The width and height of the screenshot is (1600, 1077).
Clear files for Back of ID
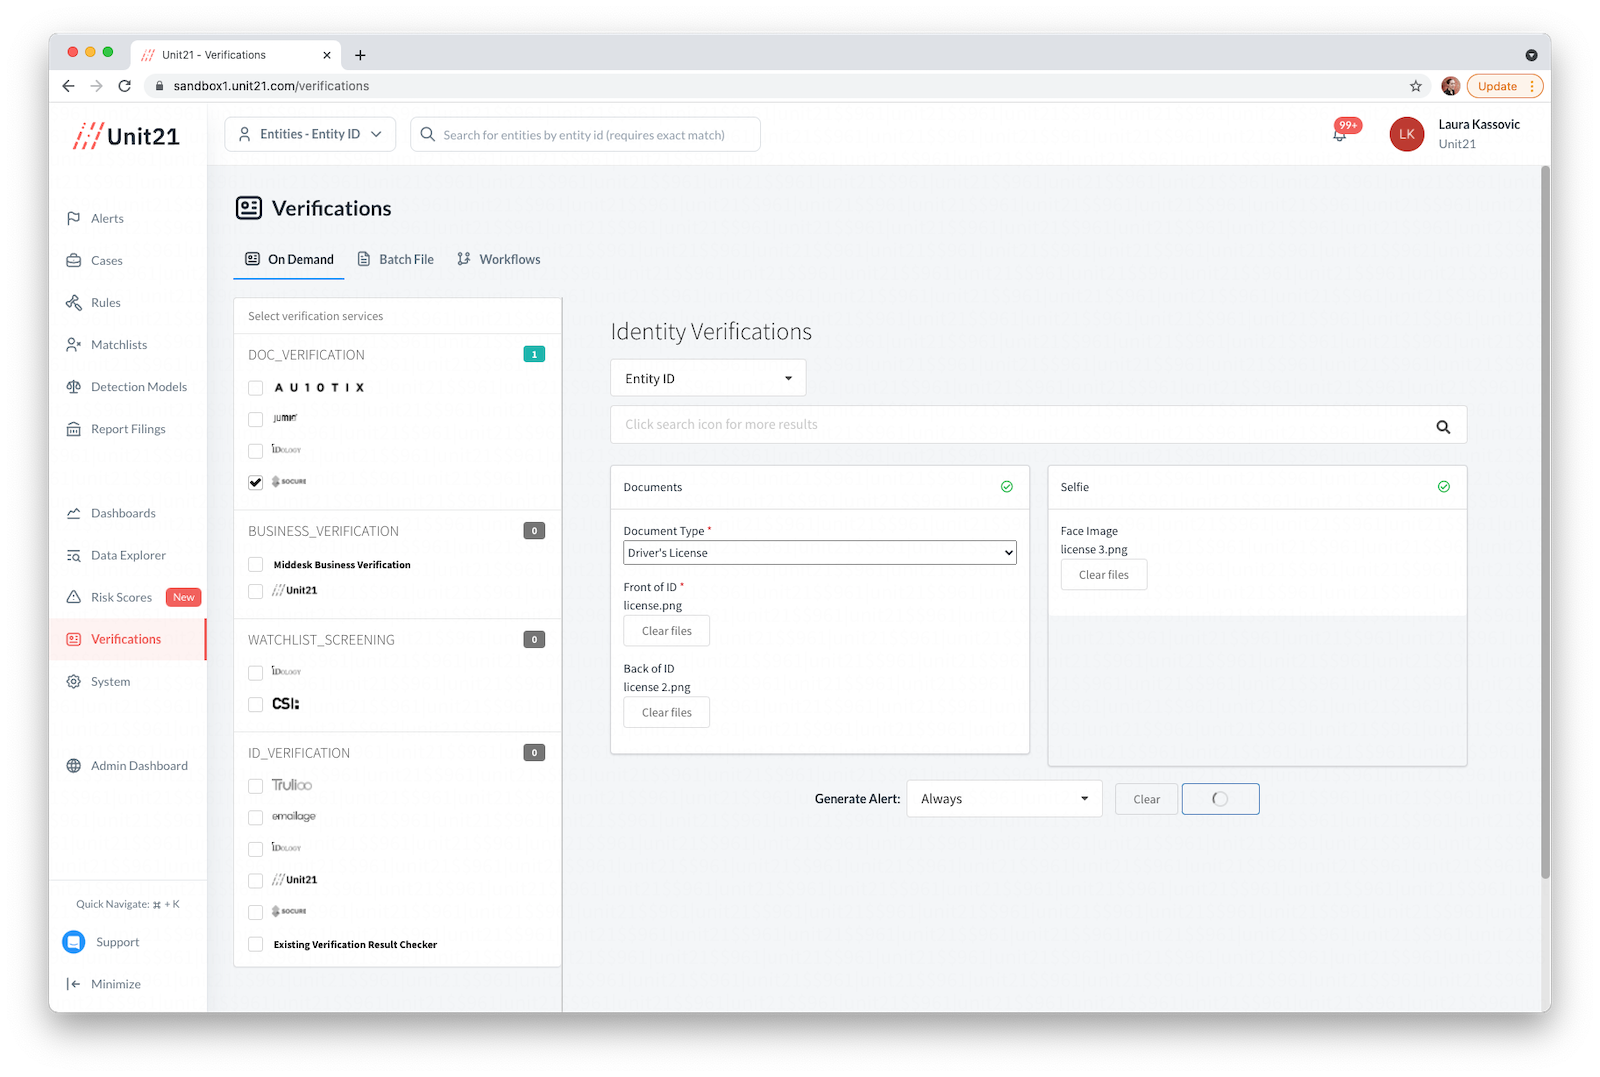coord(667,713)
